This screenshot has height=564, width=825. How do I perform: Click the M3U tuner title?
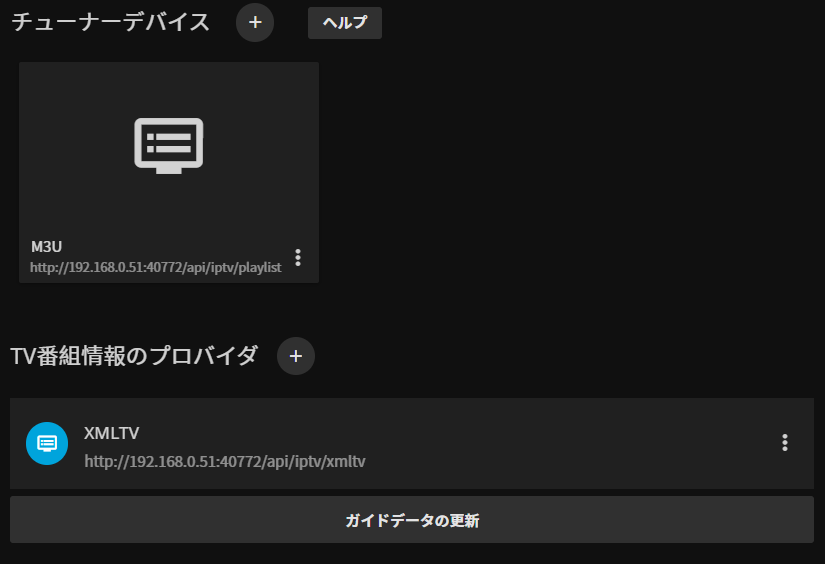click(x=47, y=246)
